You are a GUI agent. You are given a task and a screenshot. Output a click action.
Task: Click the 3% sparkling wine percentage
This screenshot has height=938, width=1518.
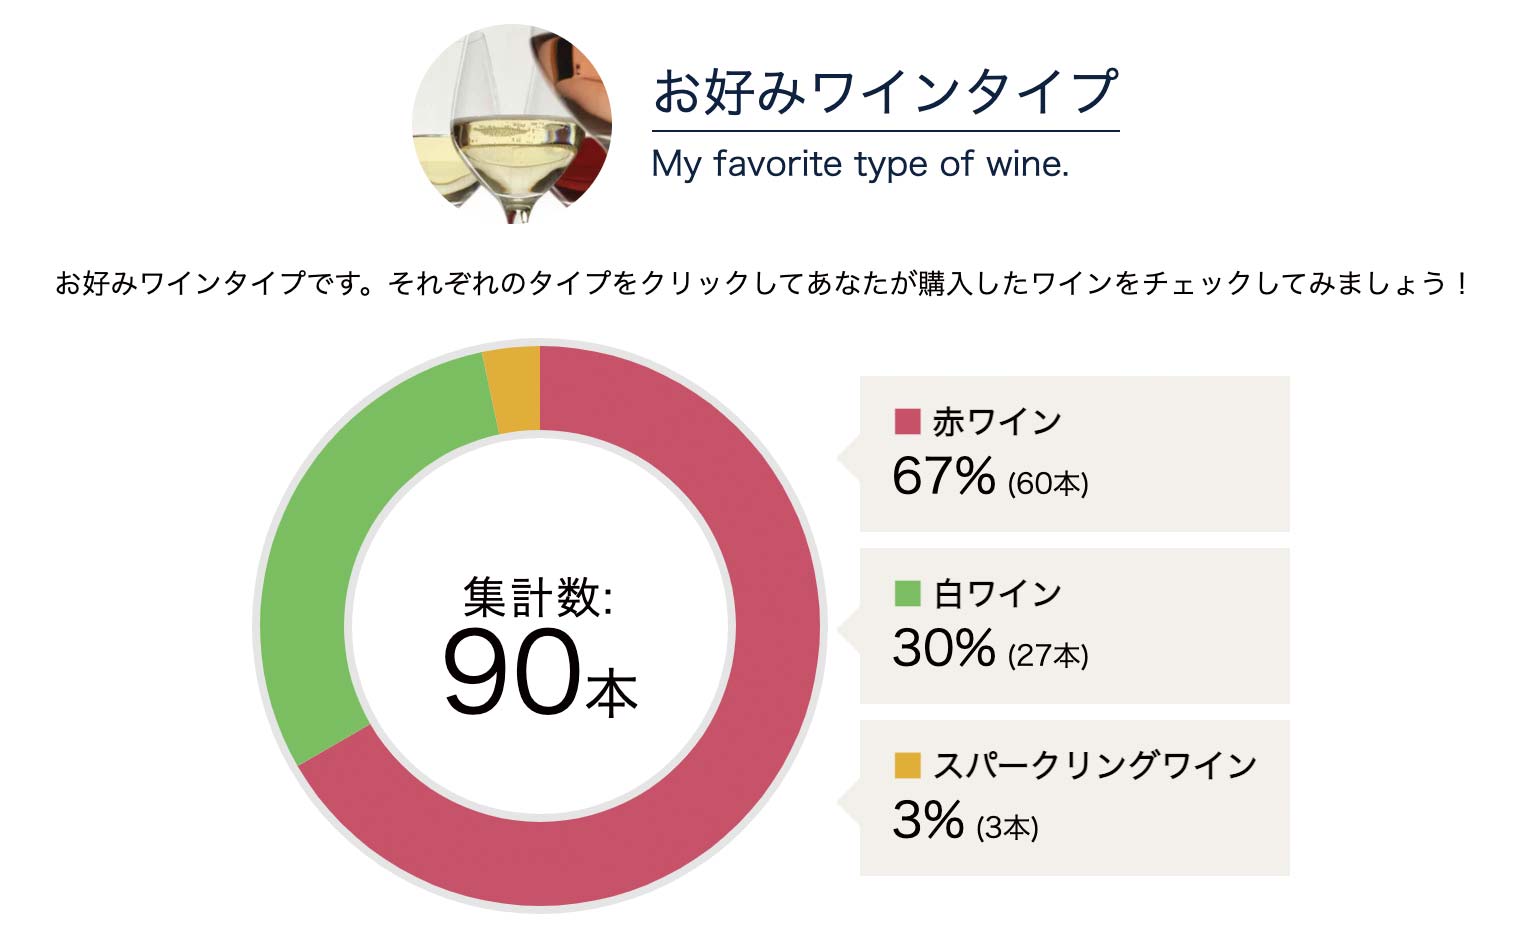927,820
